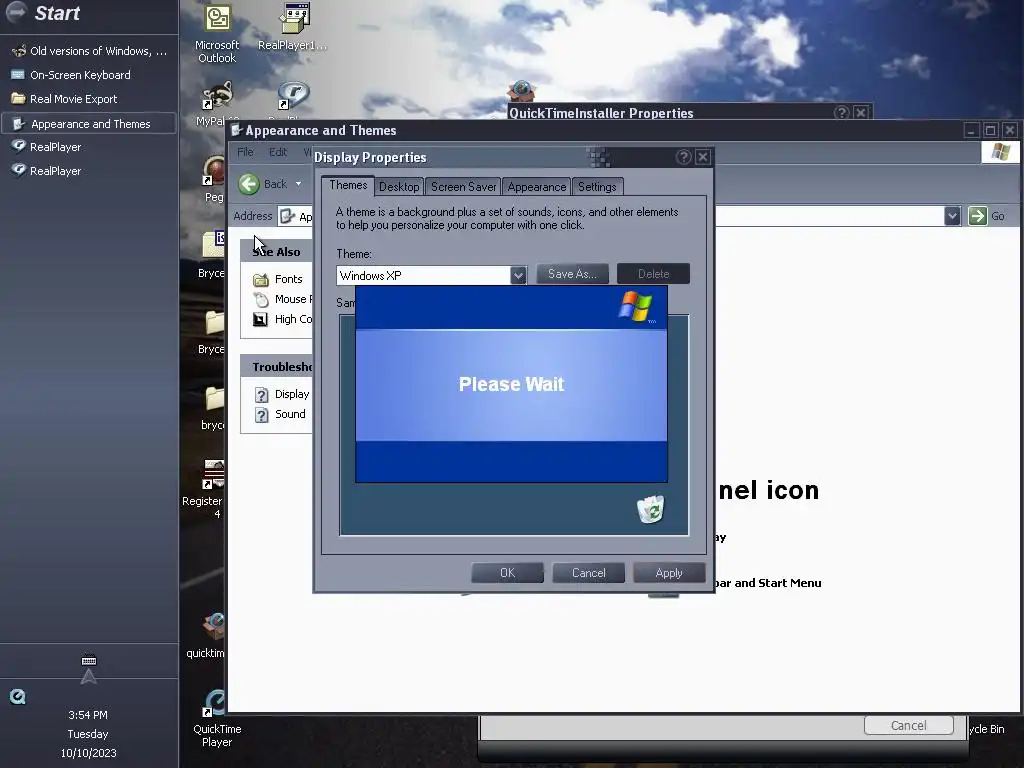Switch to the Desktop tab

coord(399,187)
